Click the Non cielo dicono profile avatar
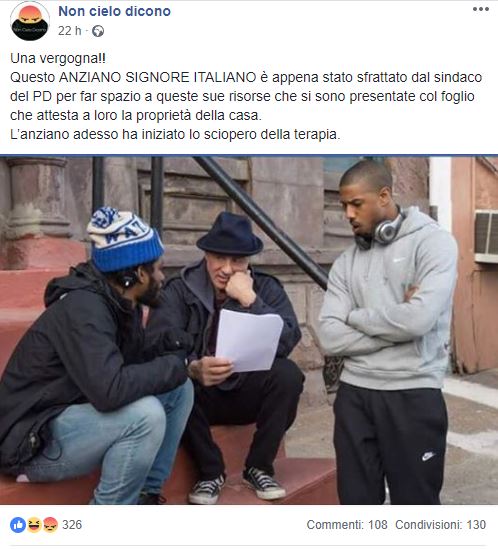Screen dimensions: 498x549 pyautogui.click(x=30, y=21)
